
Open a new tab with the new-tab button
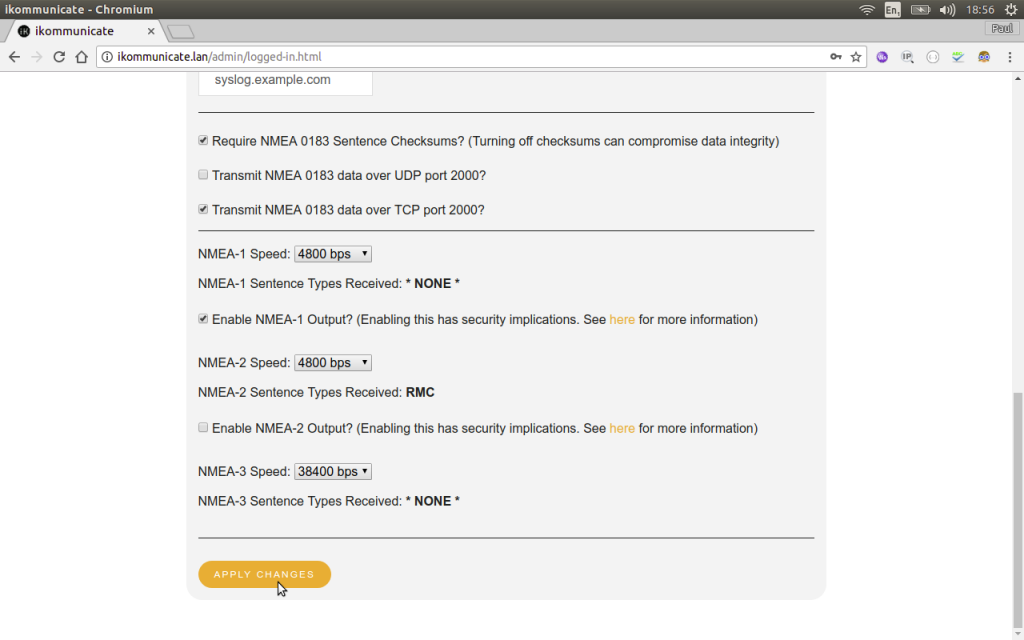(181, 31)
